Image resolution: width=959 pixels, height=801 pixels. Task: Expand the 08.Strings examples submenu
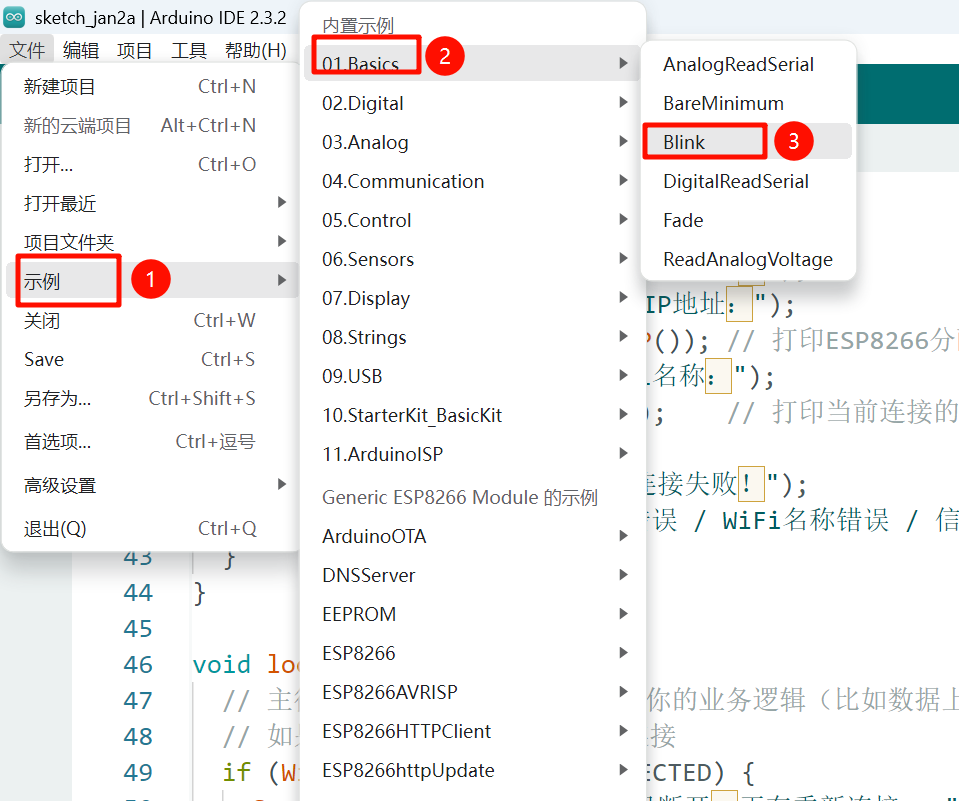(472, 337)
